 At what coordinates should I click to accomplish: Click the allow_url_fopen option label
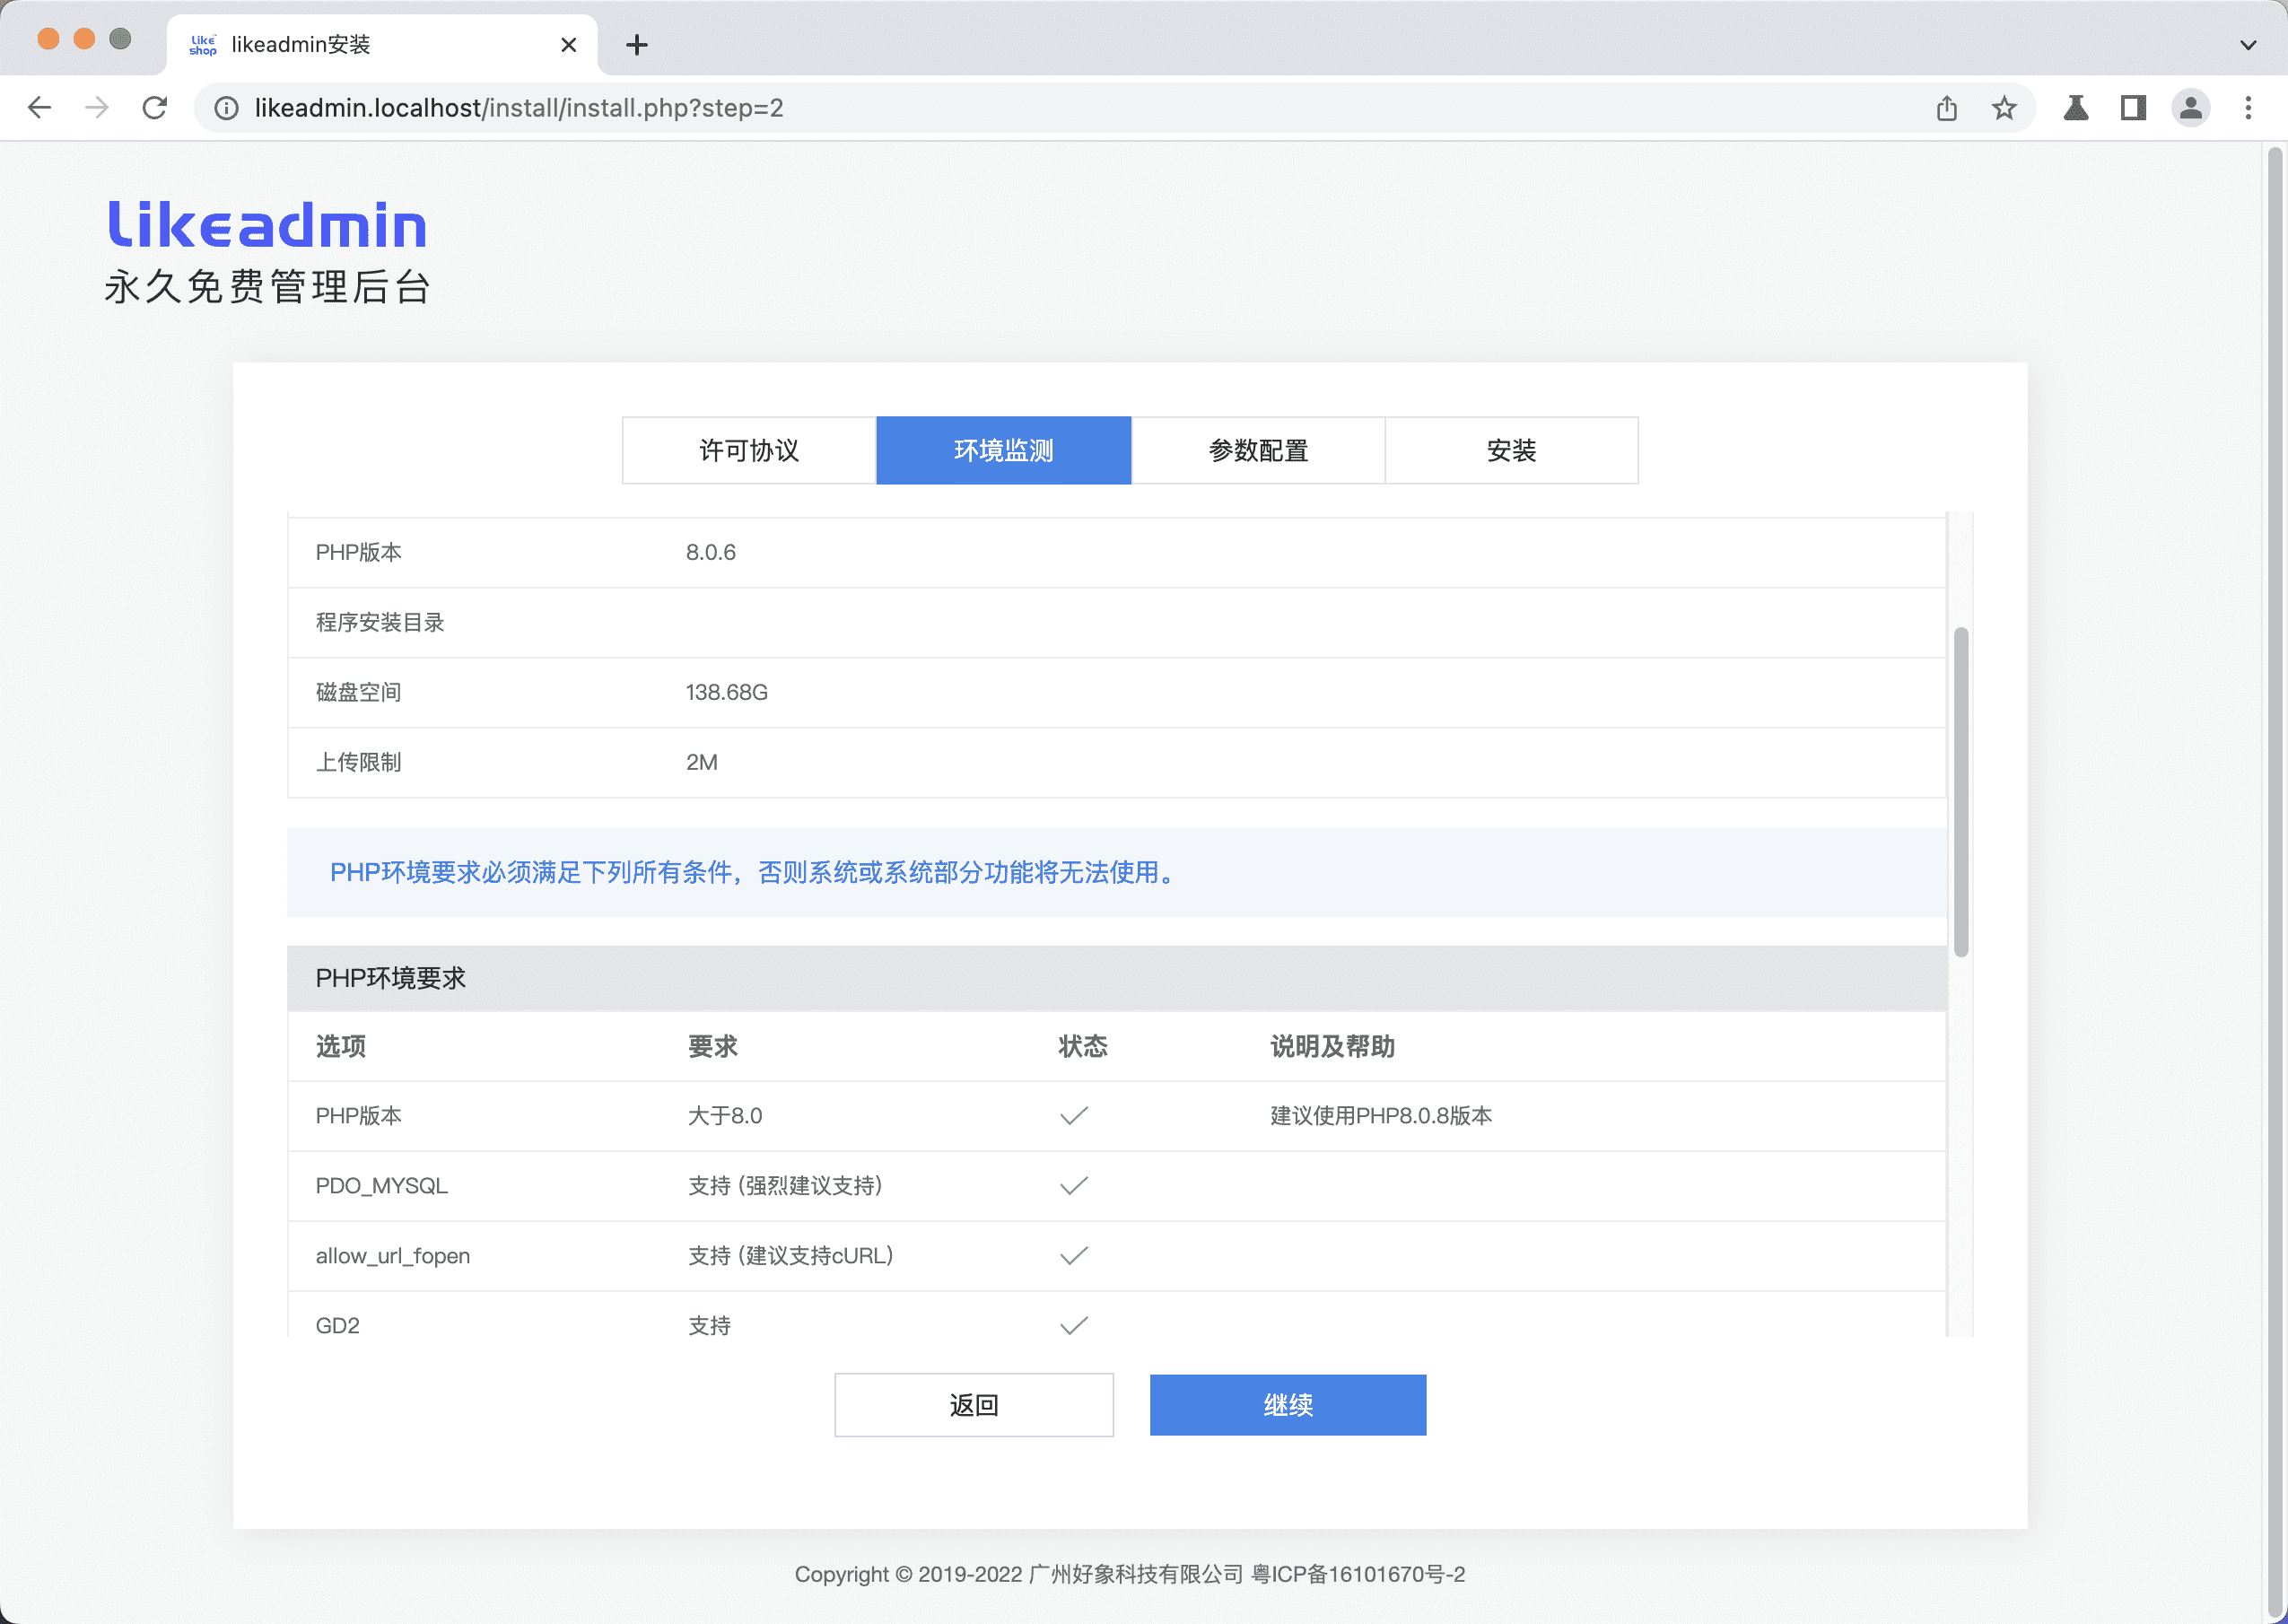click(393, 1256)
